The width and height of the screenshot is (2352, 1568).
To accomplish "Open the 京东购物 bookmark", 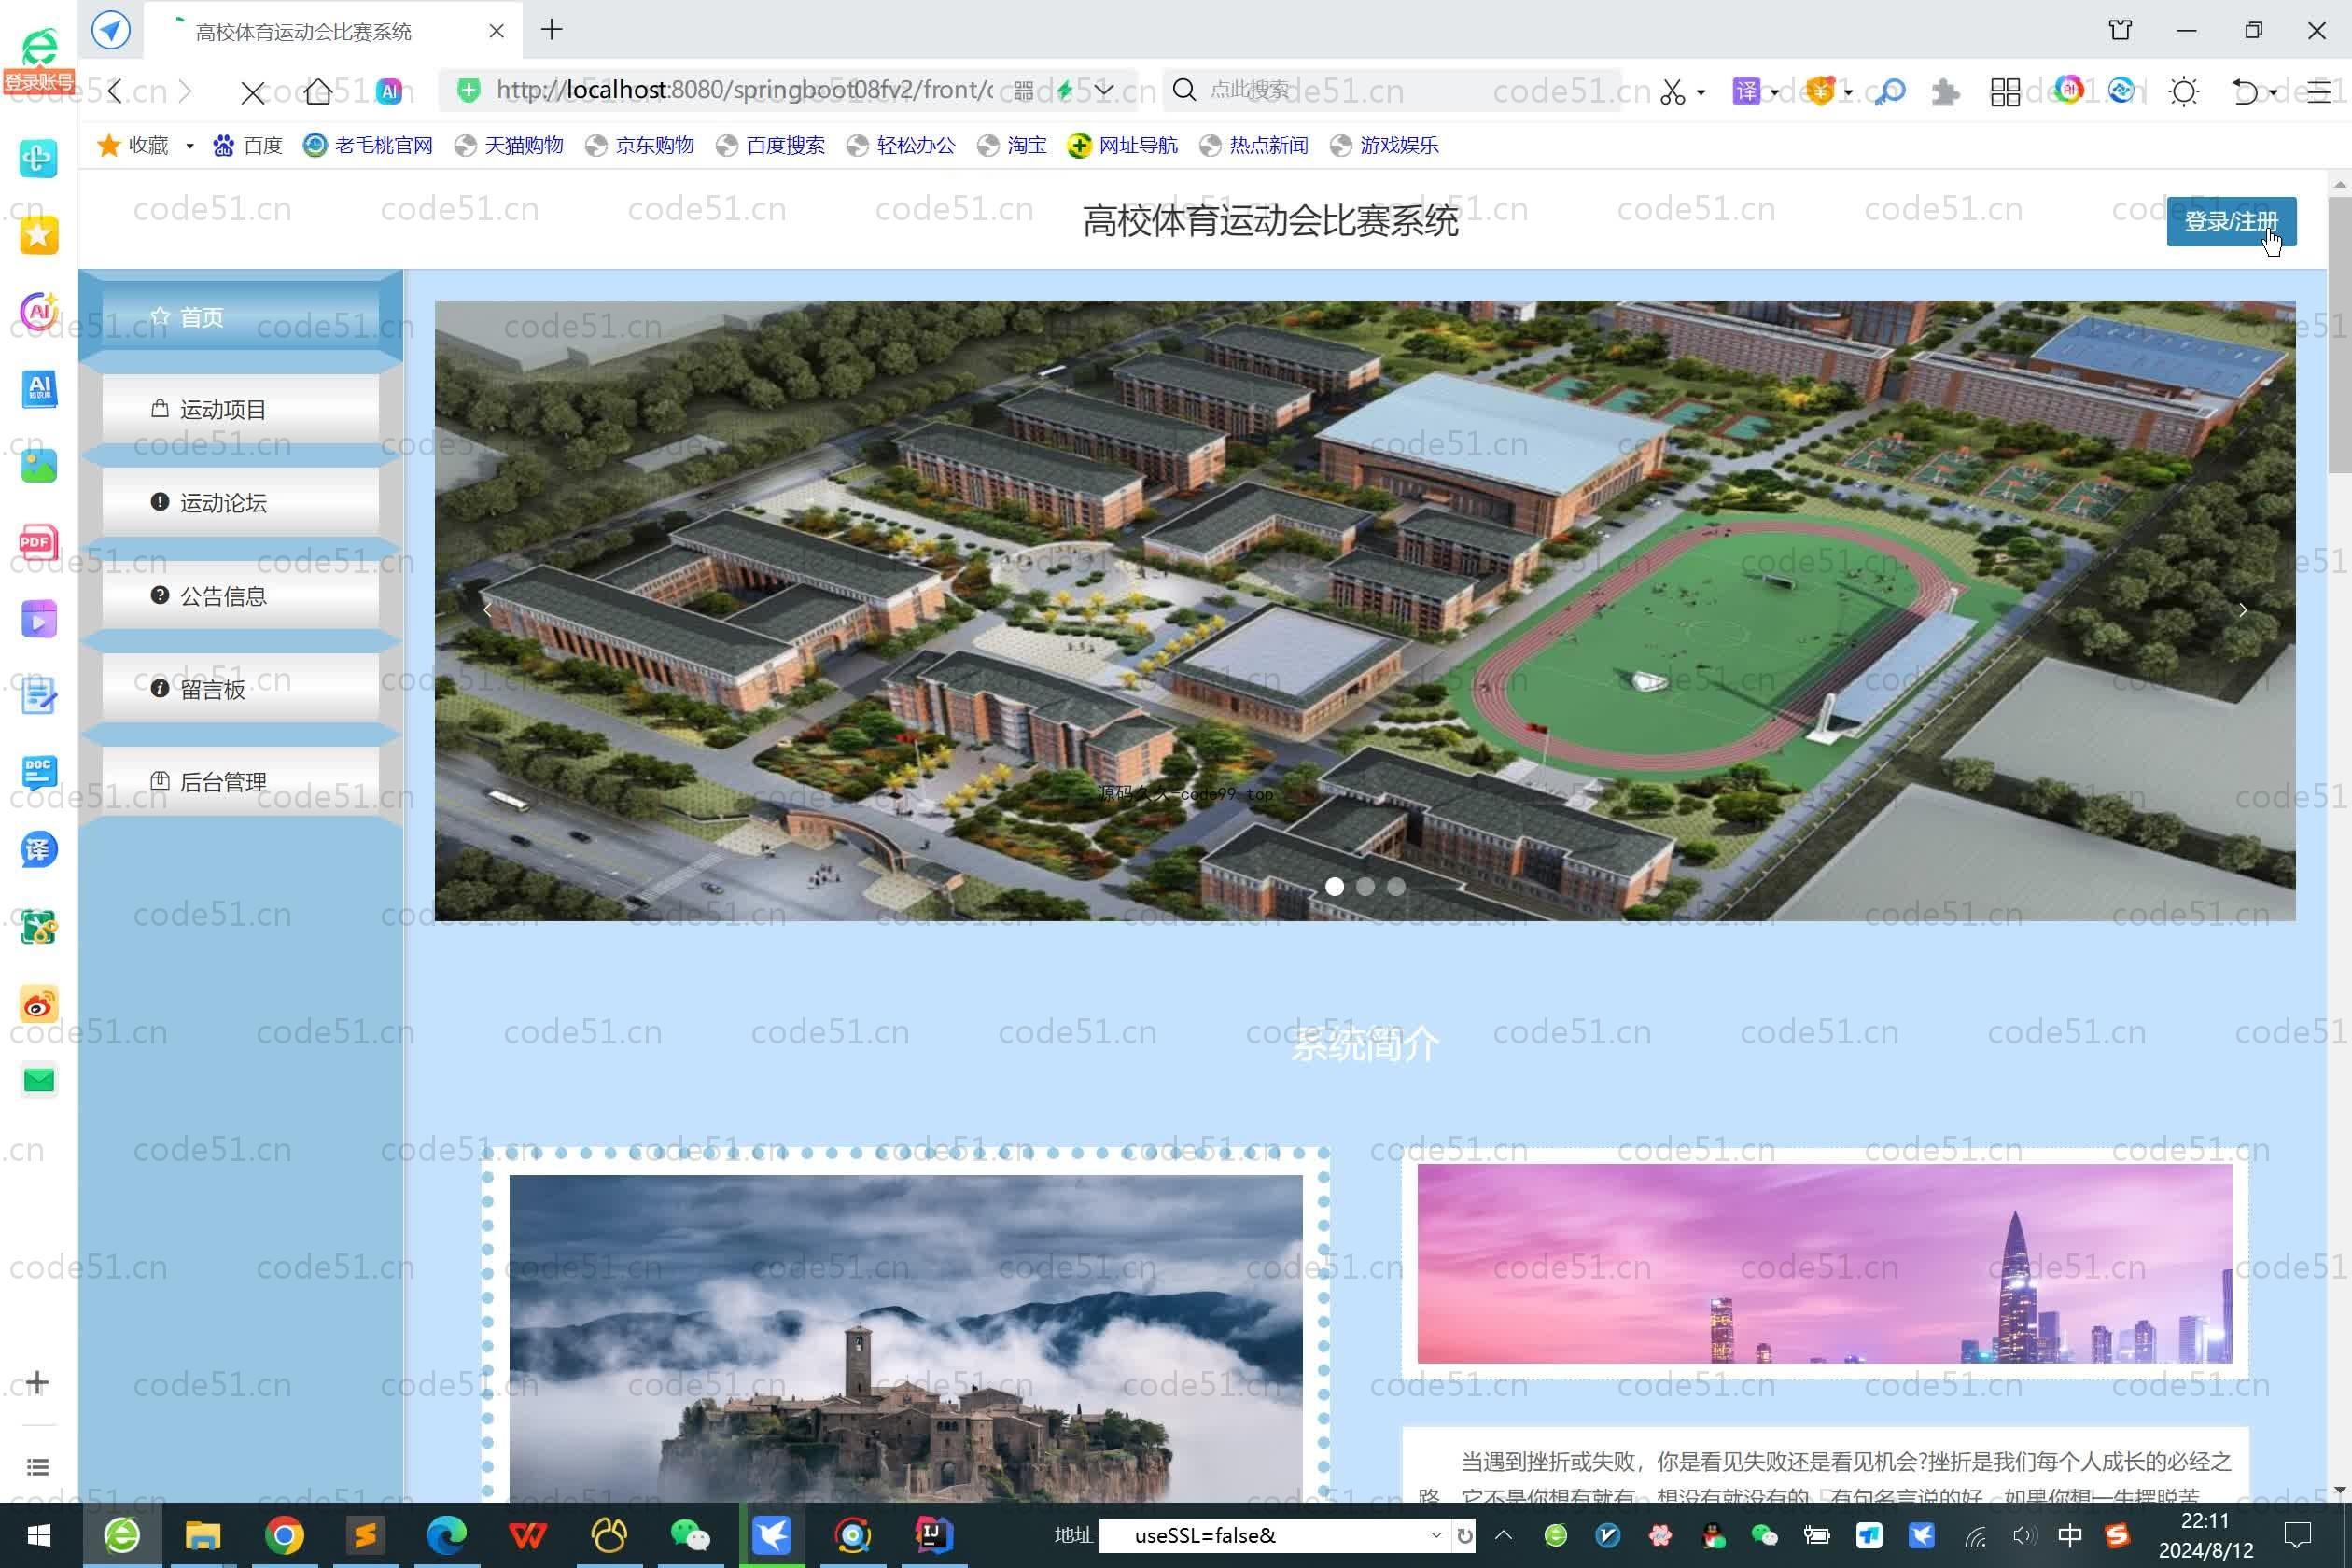I will point(640,146).
